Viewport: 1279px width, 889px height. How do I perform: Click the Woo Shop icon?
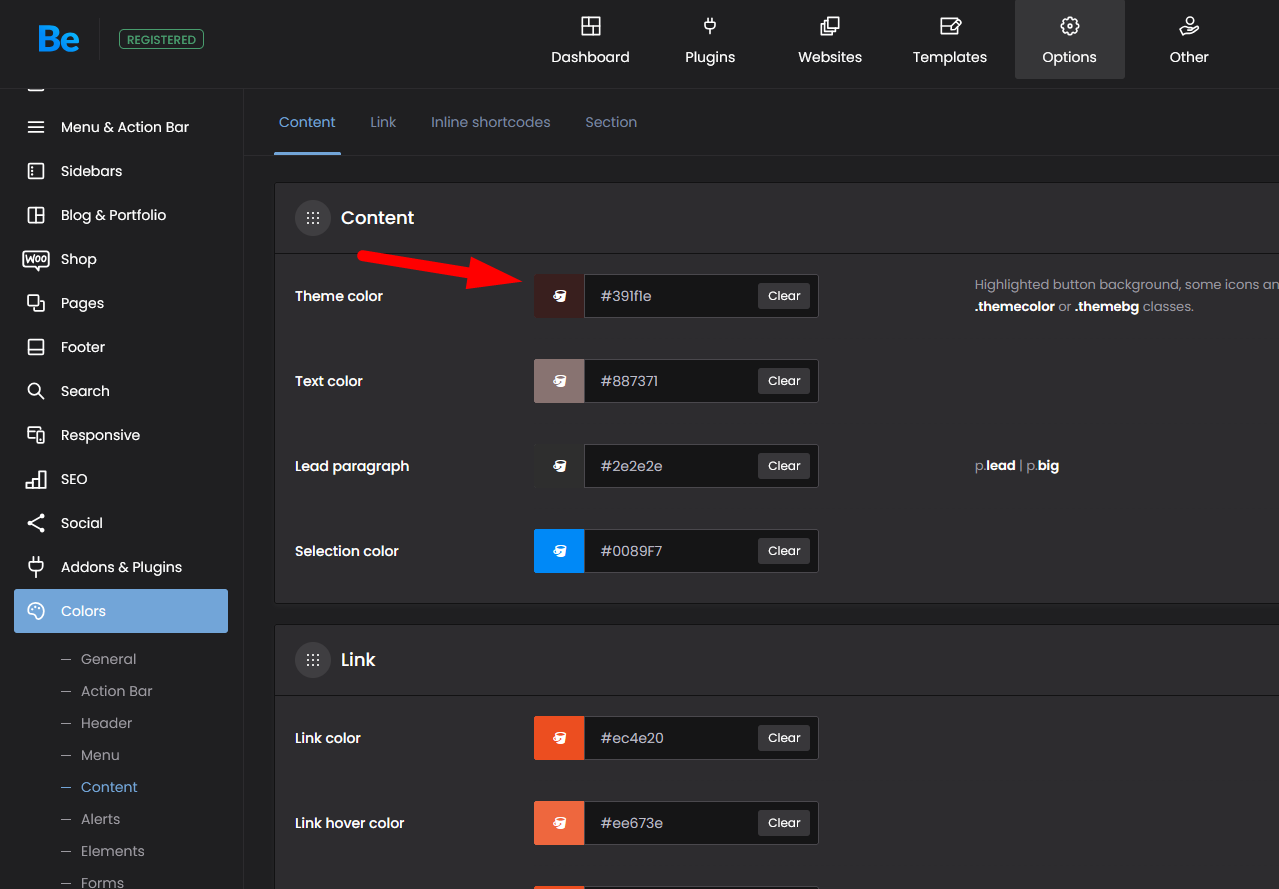36,259
